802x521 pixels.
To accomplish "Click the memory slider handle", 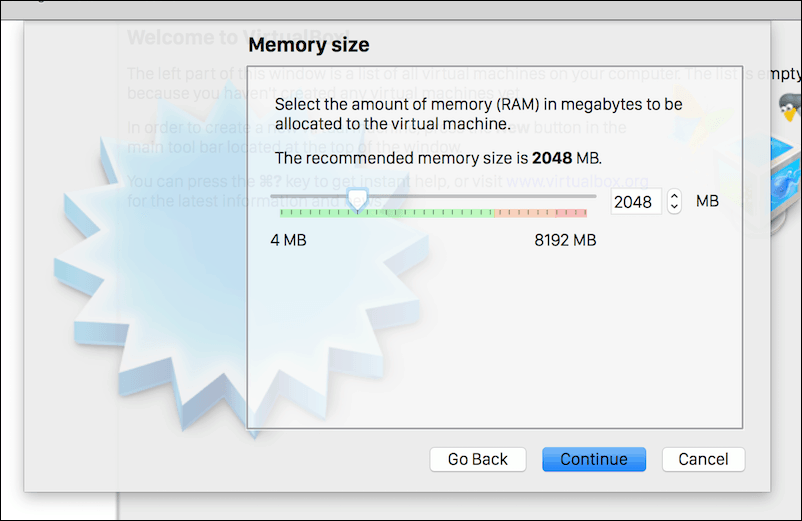I will point(356,201).
